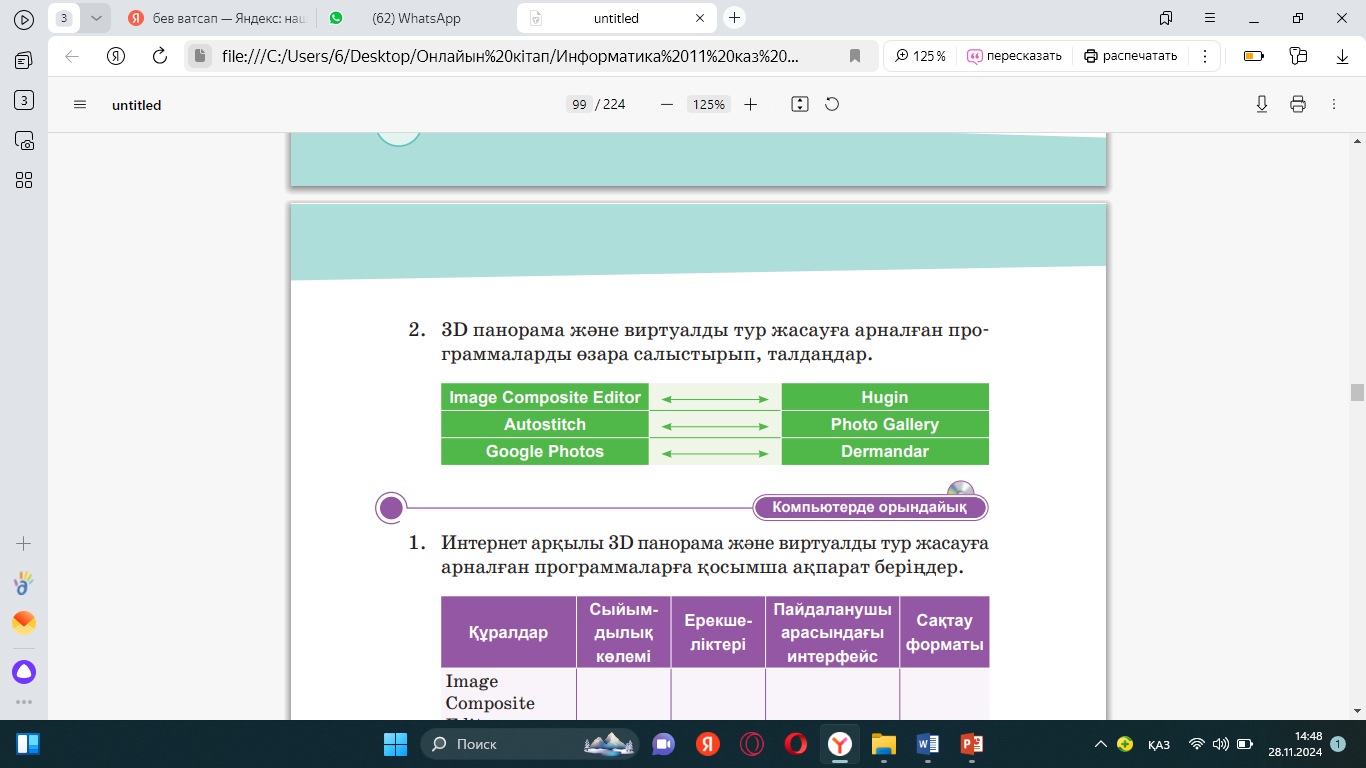This screenshot has width=1366, height=768.
Task: Click the 'распечатать' print button
Action: pyautogui.click(x=1131, y=56)
